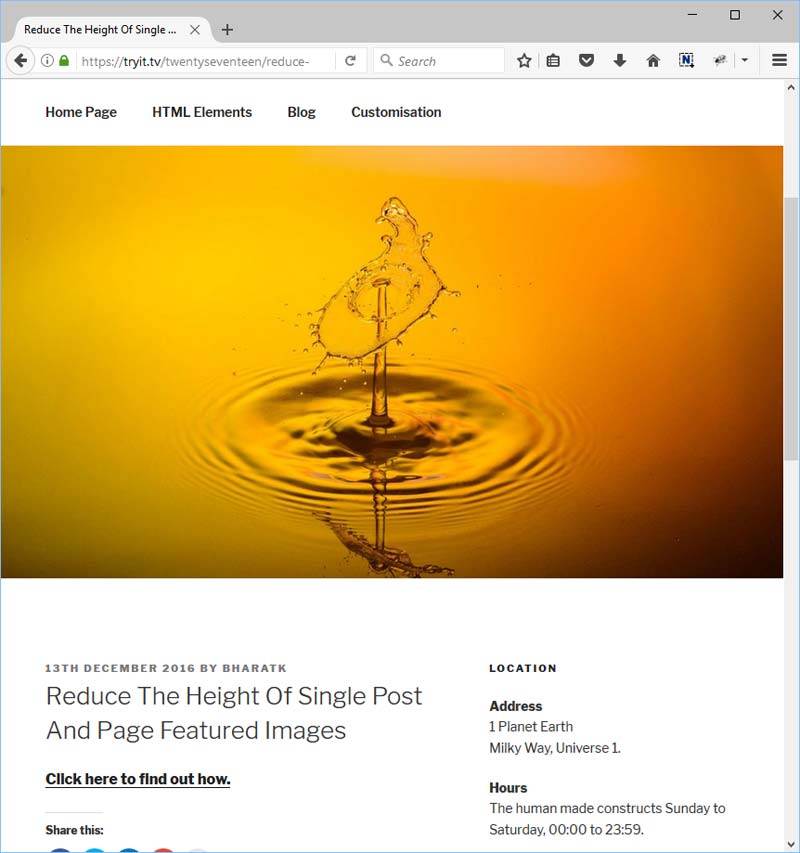The height and width of the screenshot is (853, 800).
Task: Open the Firefox hamburger menu
Action: 779,60
